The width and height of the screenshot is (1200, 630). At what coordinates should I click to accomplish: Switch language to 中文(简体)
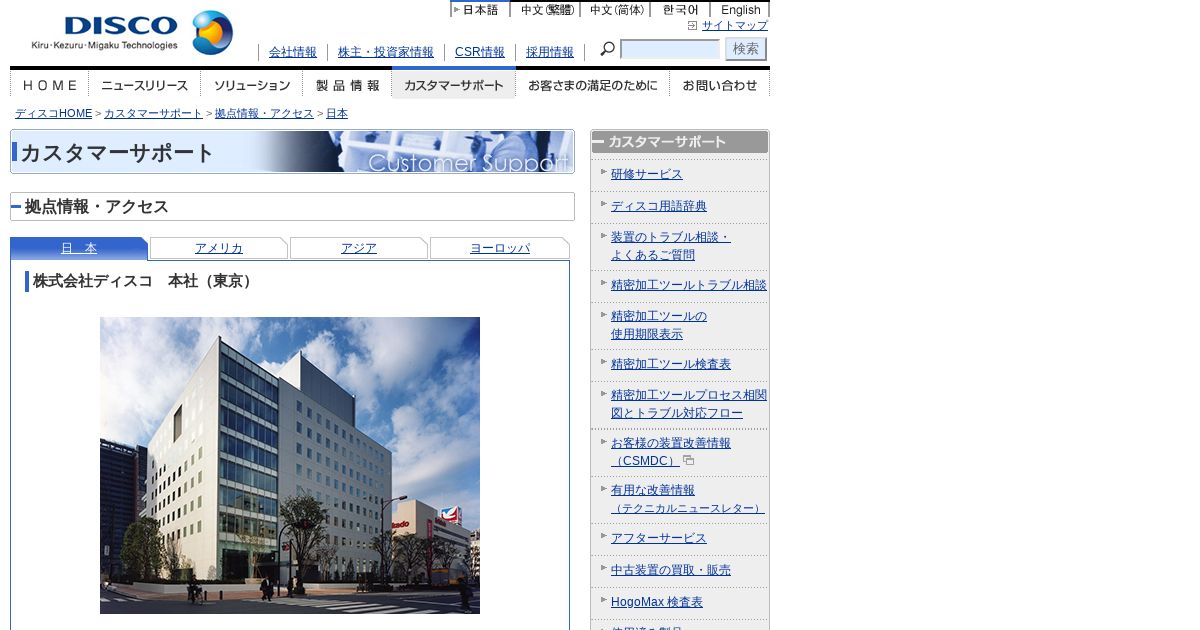(615, 9)
